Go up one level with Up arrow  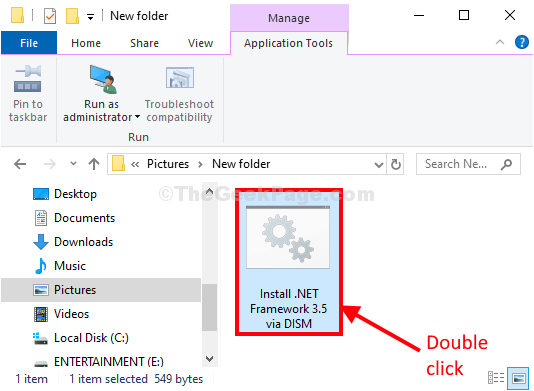94,164
